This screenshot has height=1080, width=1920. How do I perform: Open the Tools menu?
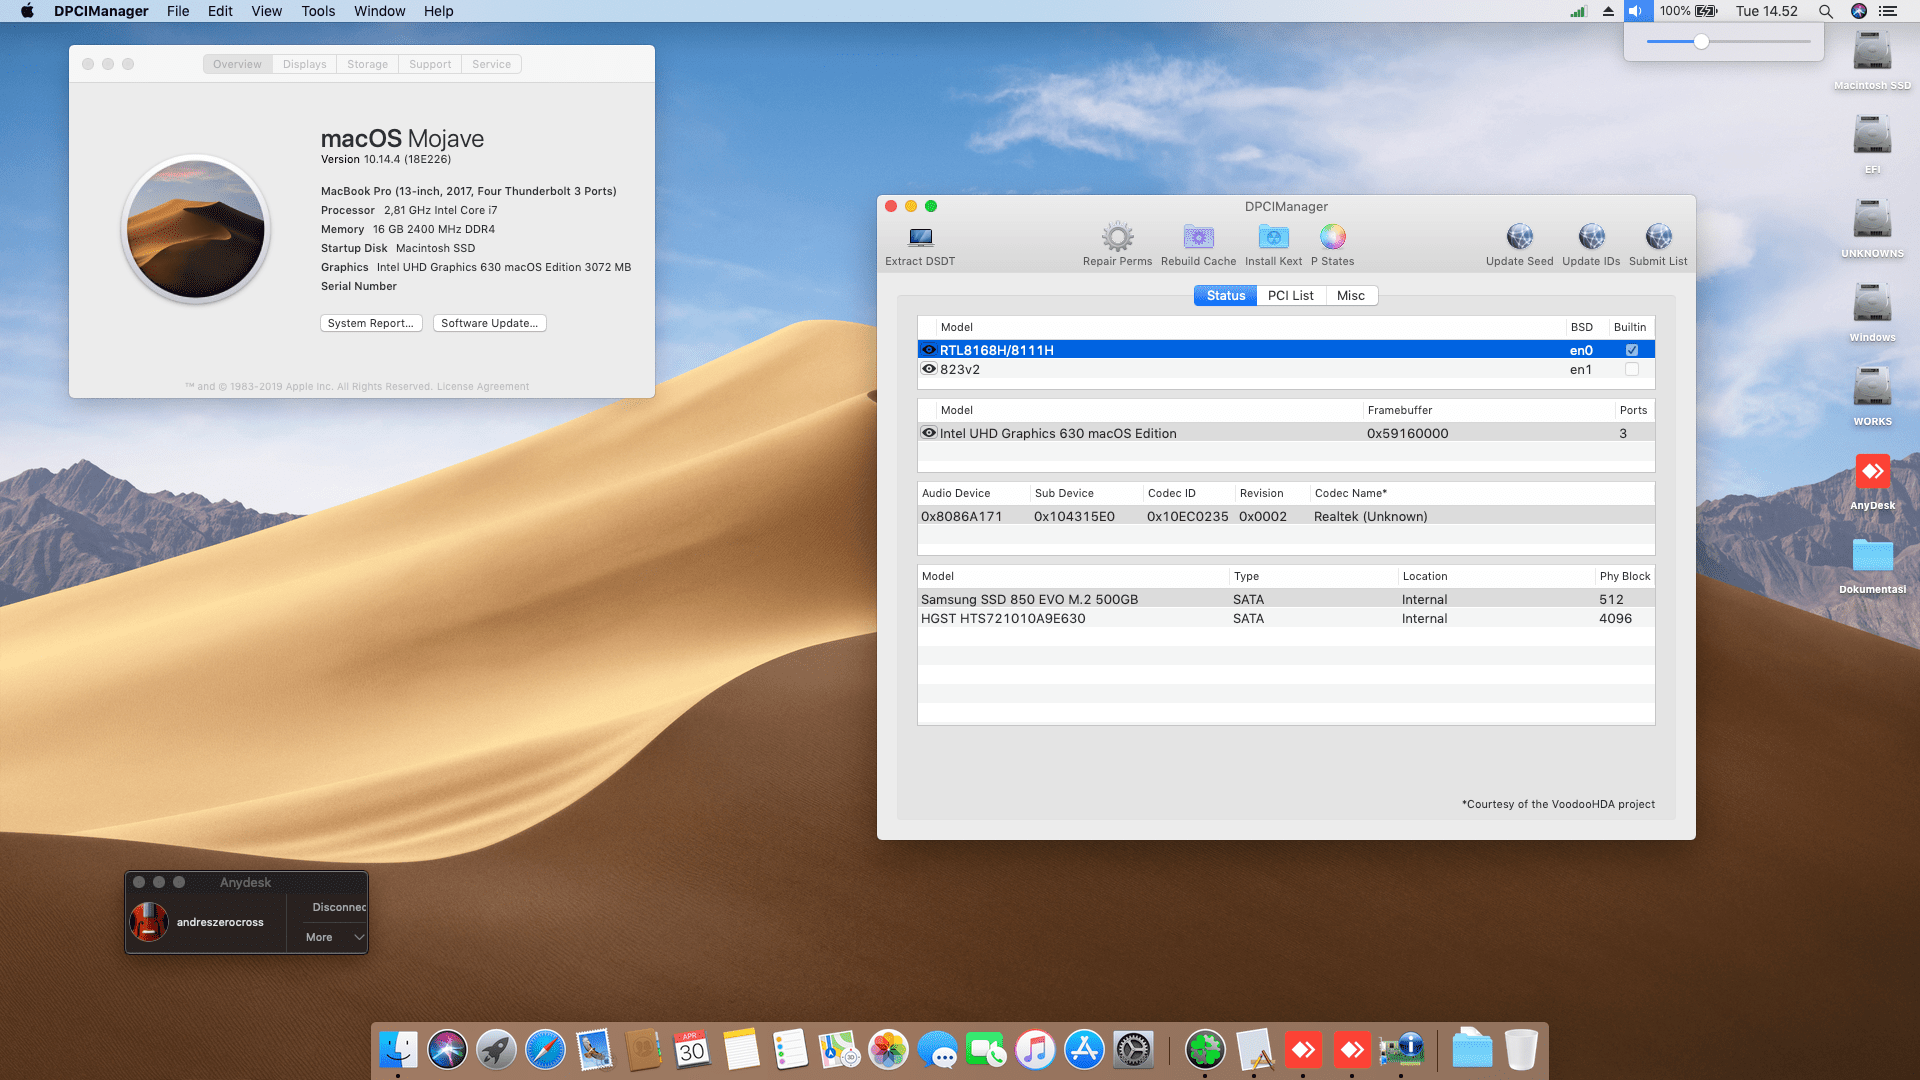coord(318,11)
